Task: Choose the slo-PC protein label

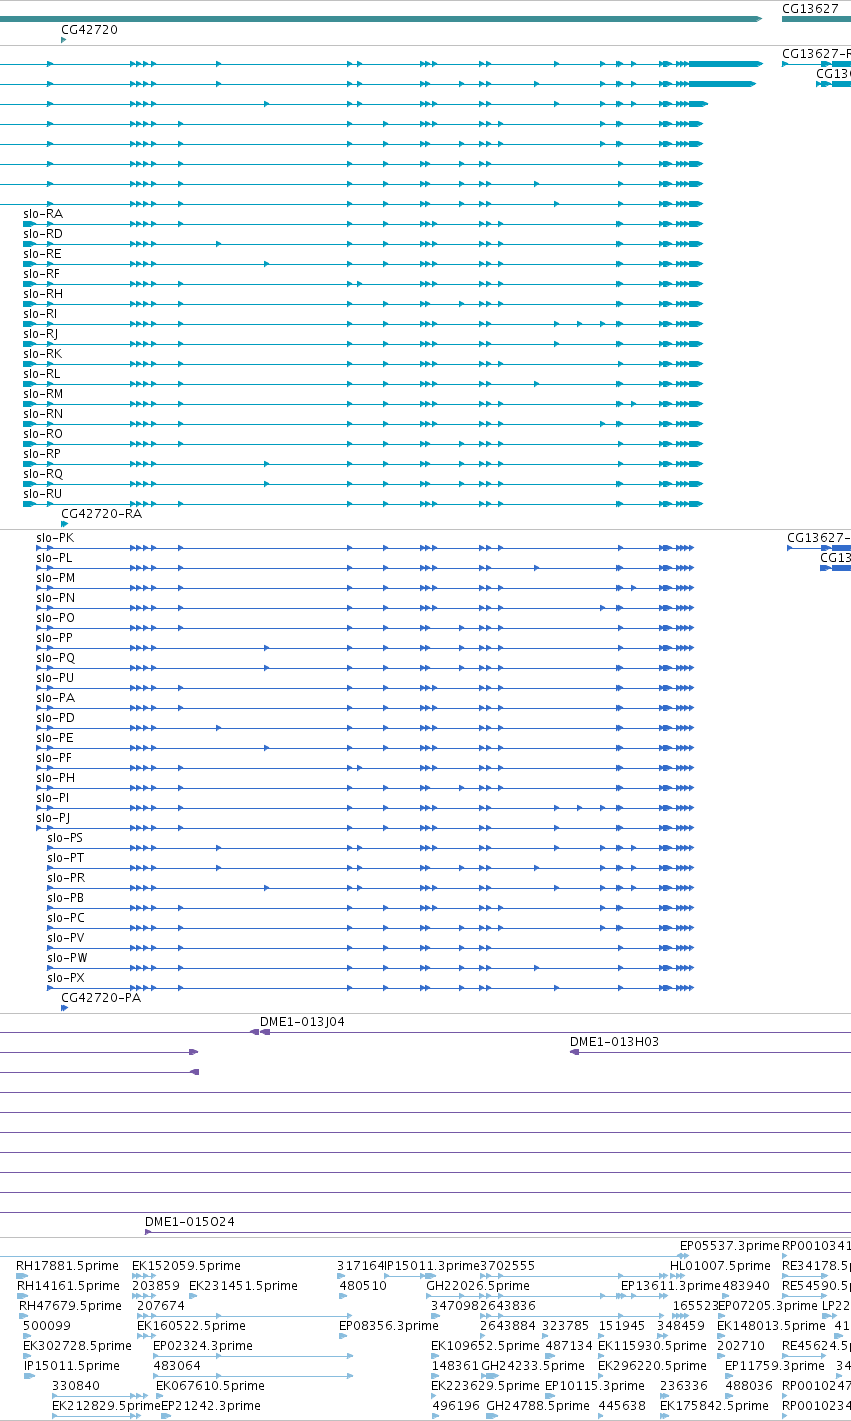Action: point(66,918)
